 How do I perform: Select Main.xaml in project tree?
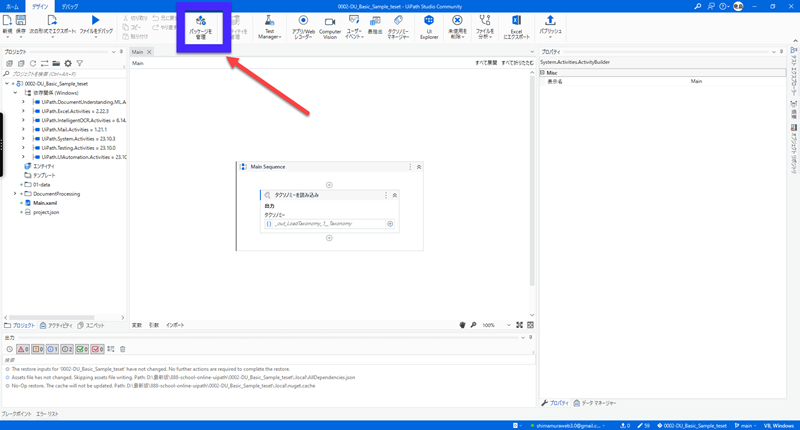(44, 203)
